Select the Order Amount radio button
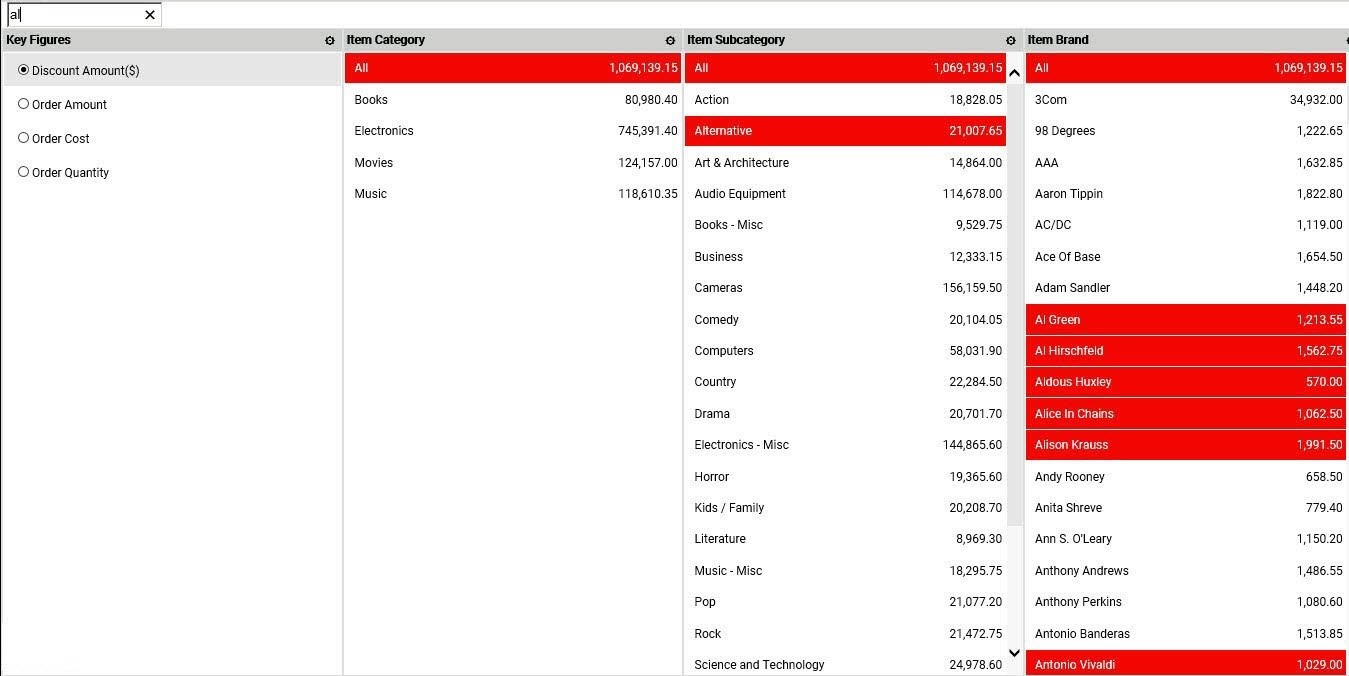1349x676 pixels. (x=24, y=104)
